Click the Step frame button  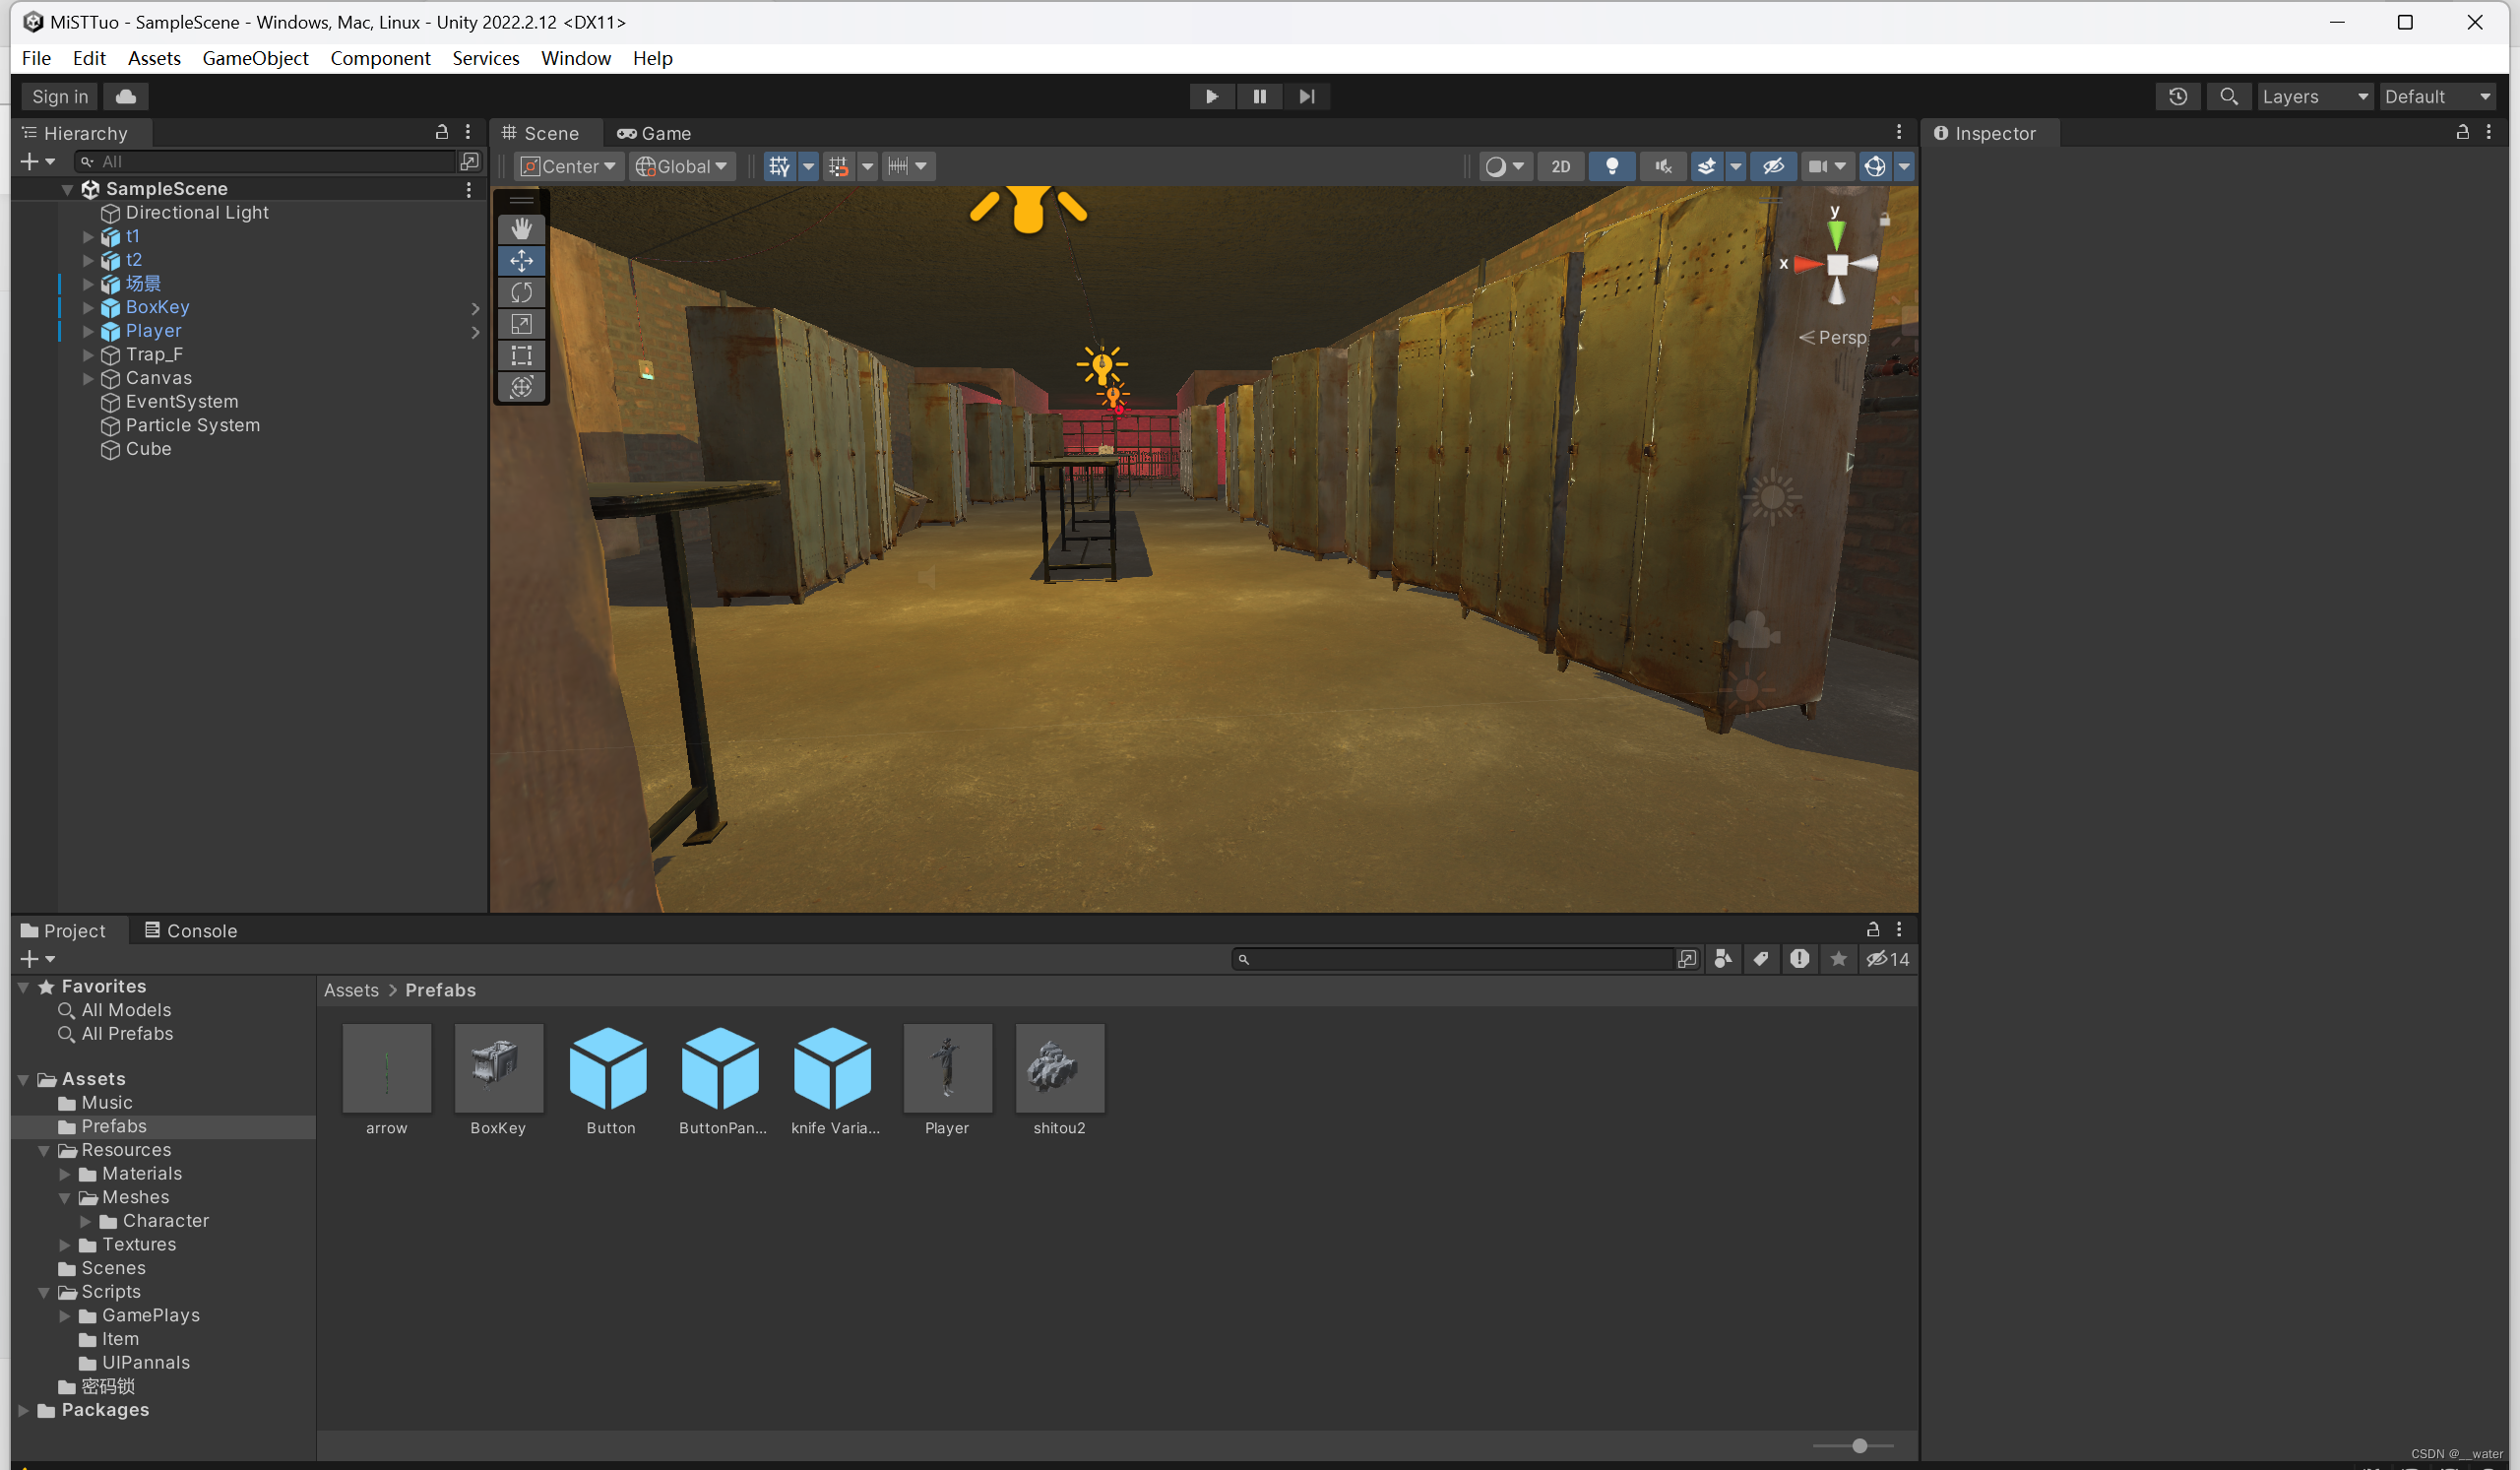(x=1306, y=96)
